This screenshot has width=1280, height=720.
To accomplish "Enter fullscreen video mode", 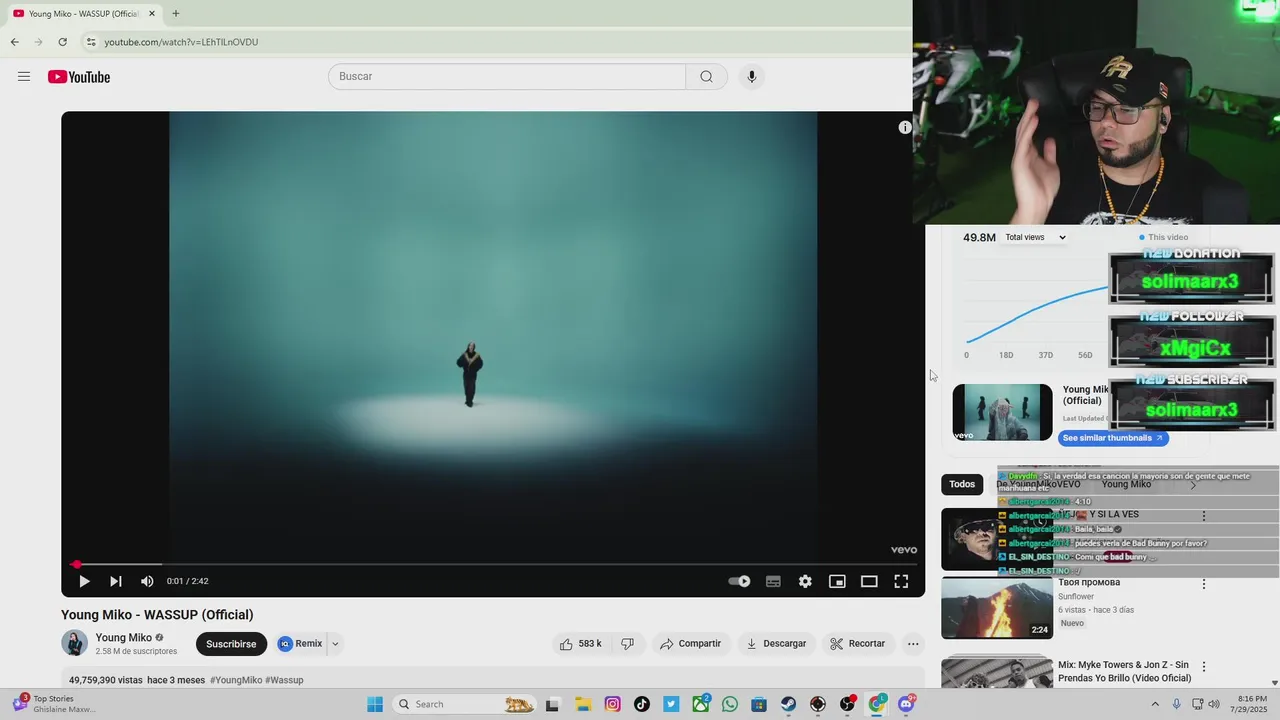I will point(901,581).
